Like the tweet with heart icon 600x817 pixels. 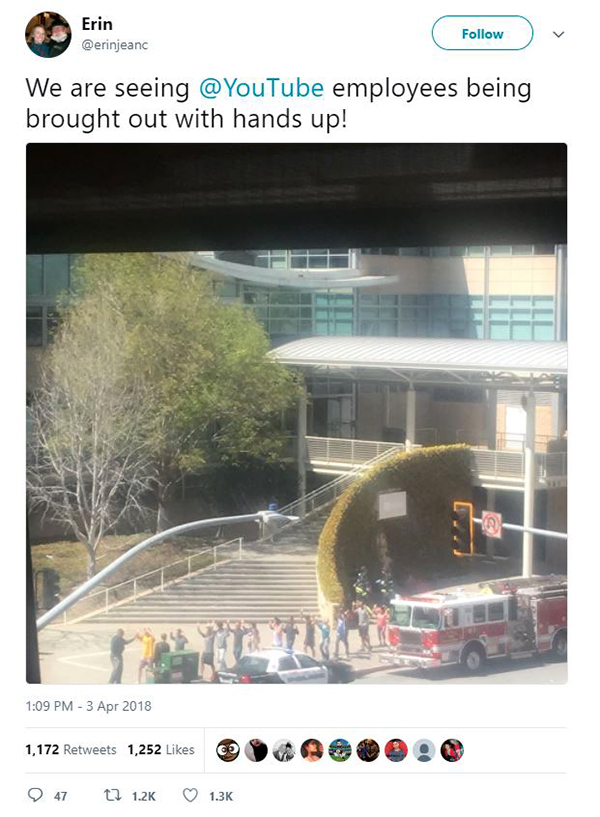point(190,795)
